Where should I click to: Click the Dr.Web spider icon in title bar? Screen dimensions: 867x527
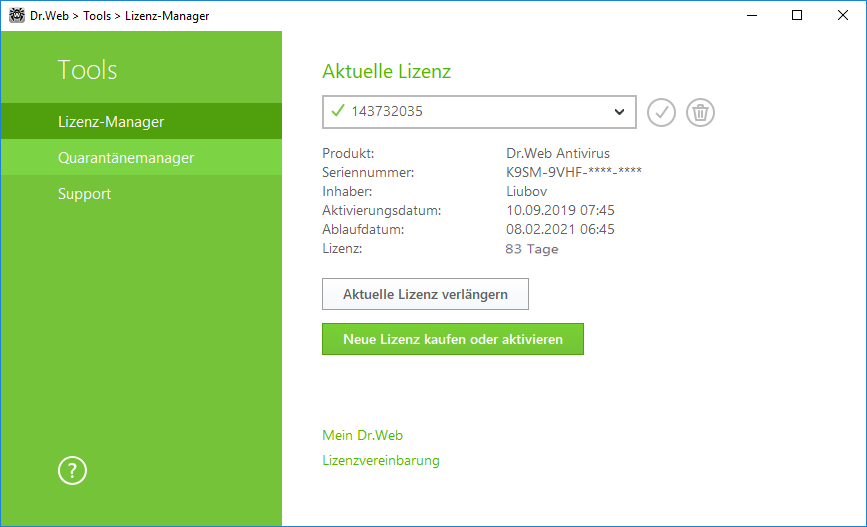pos(17,15)
